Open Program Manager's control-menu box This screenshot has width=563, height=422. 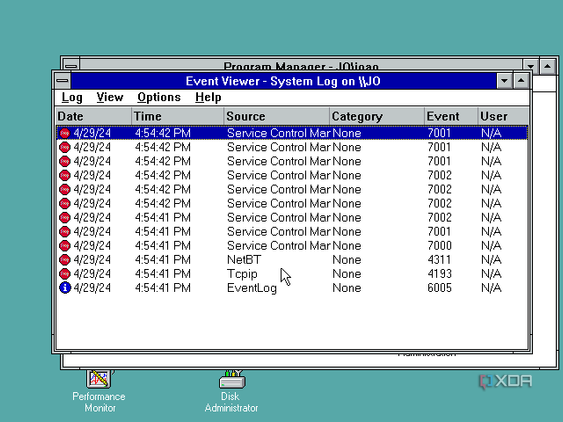pos(71,65)
